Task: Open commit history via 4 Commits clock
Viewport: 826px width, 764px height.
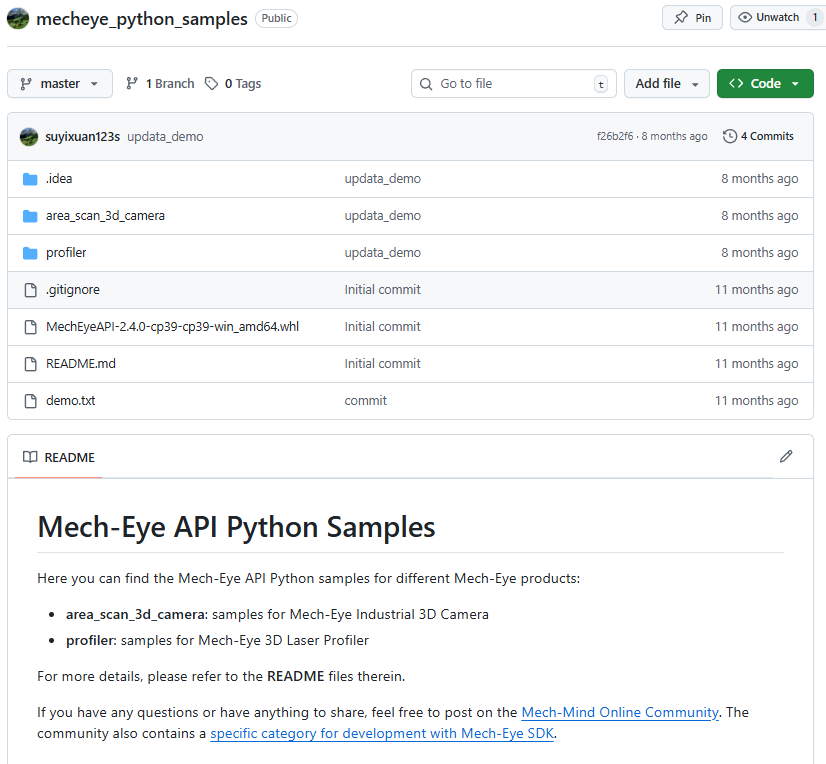Action: point(758,137)
